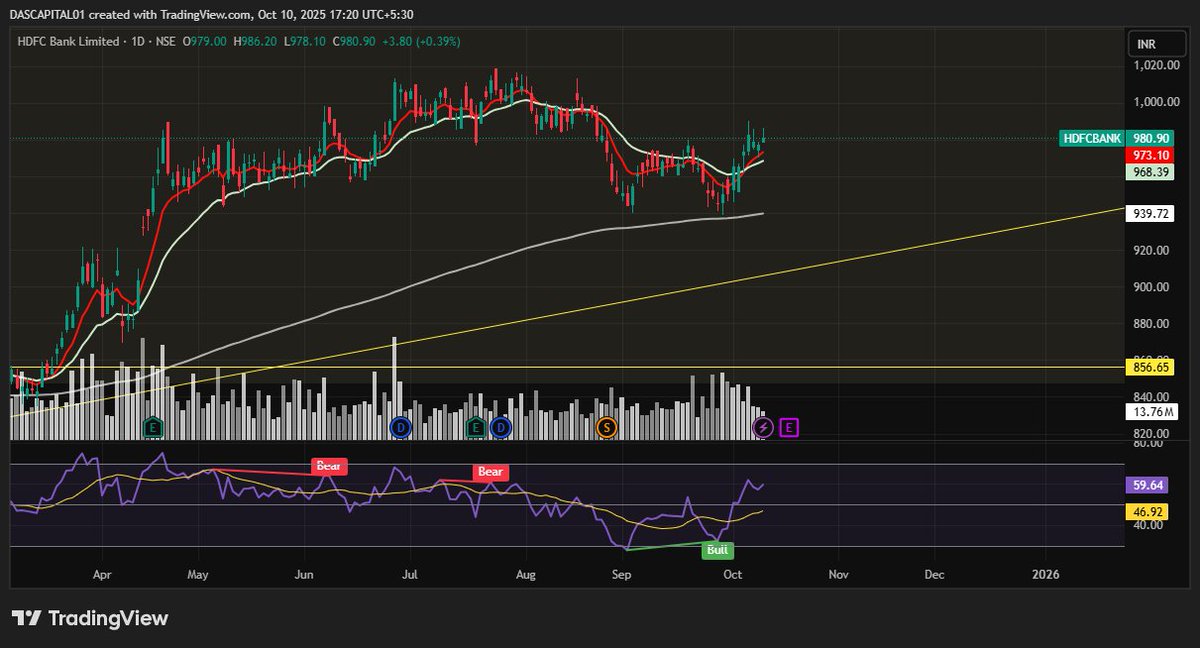Click the 968.39 moving average label

(1152, 172)
